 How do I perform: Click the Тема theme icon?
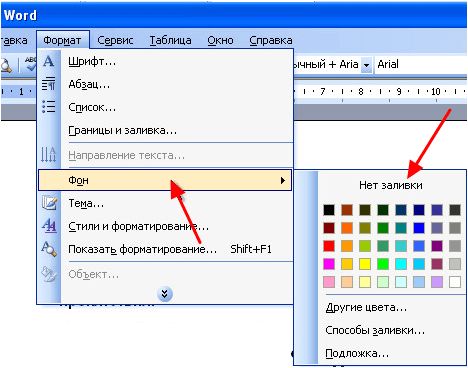[x=49, y=203]
